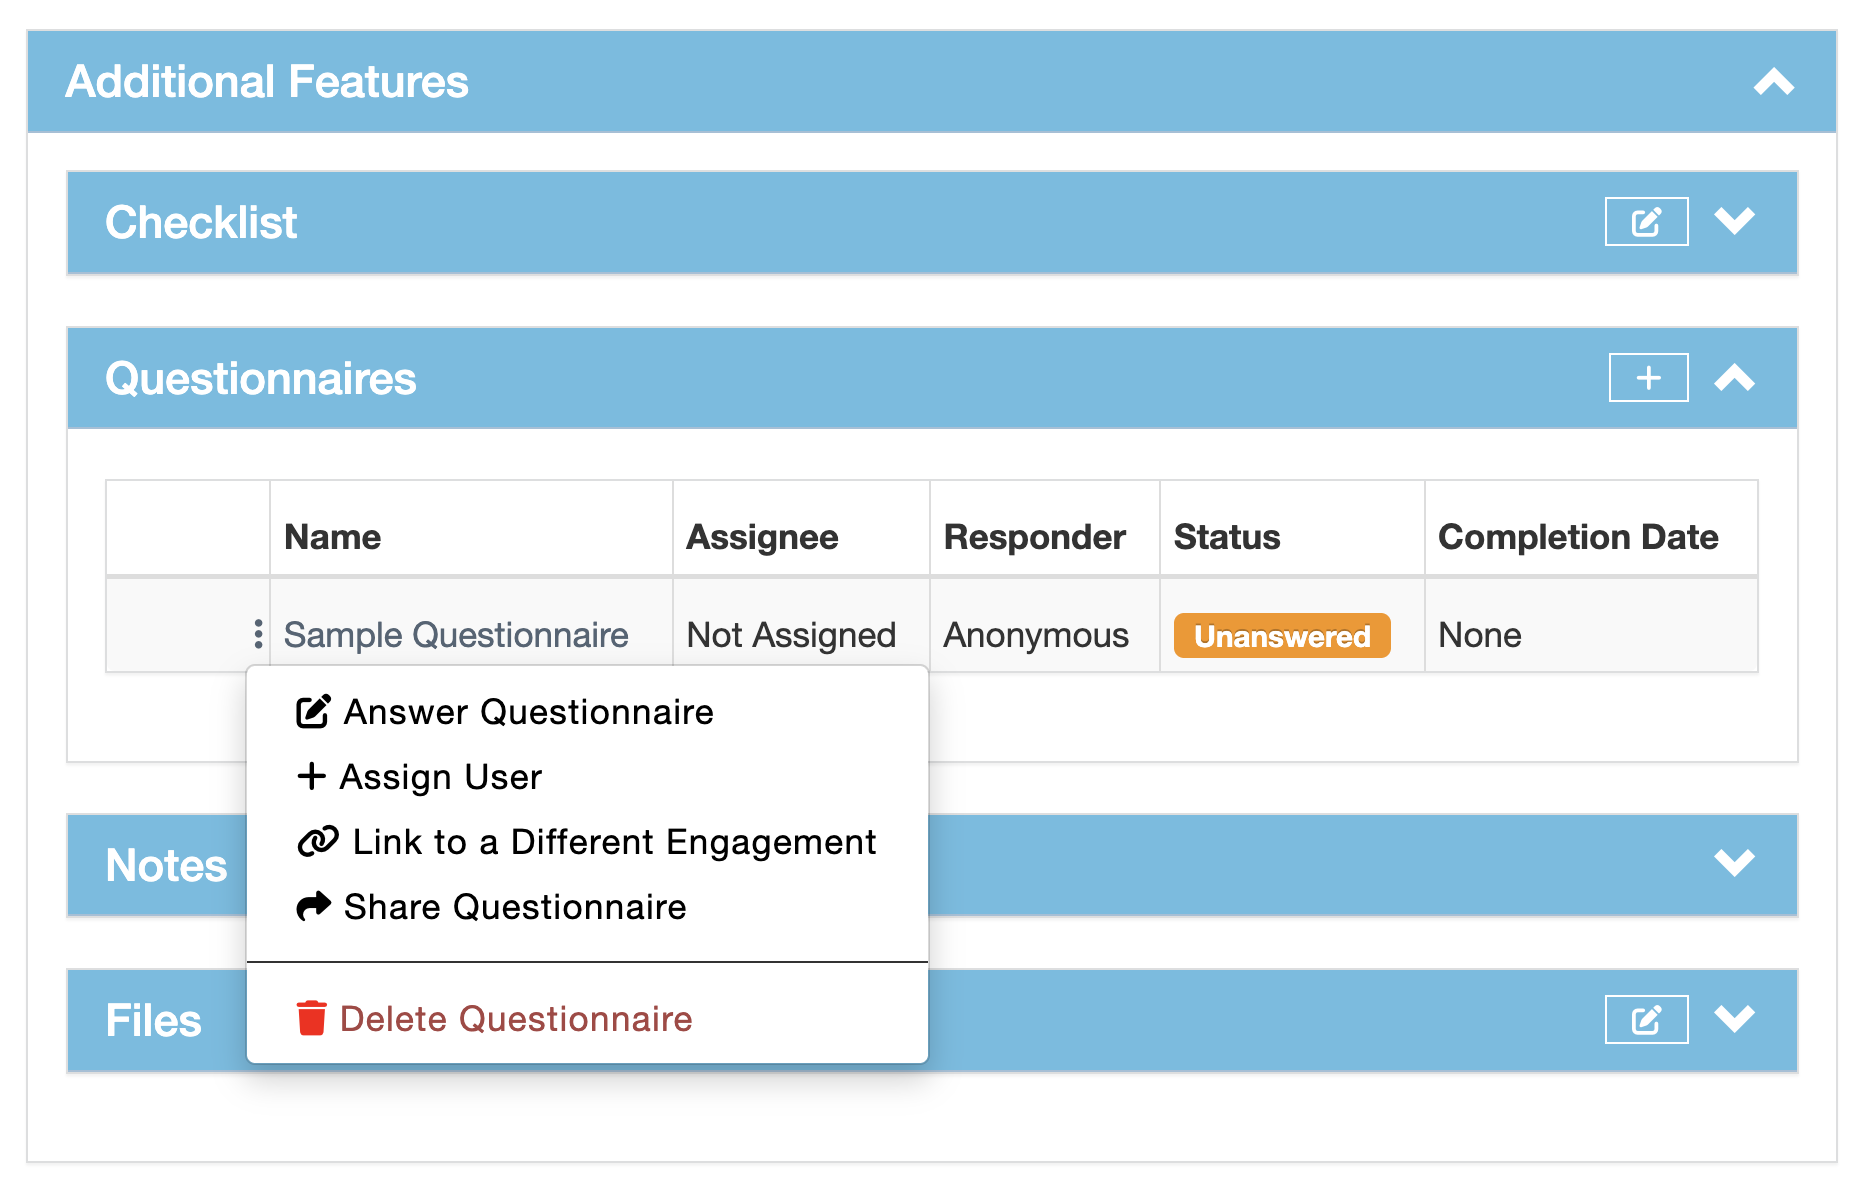Image resolution: width=1862 pixels, height=1190 pixels.
Task: Click the Files edit pencil icon
Action: (x=1646, y=1019)
